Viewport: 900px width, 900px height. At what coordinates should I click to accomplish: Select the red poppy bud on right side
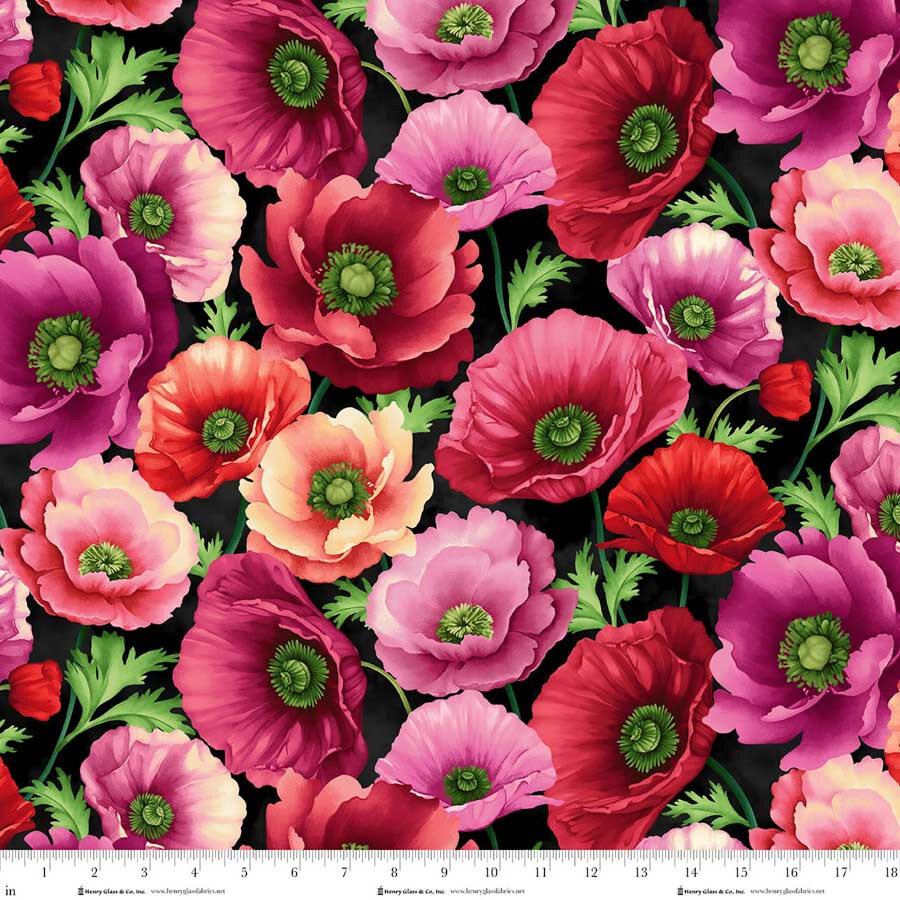[x=785, y=389]
